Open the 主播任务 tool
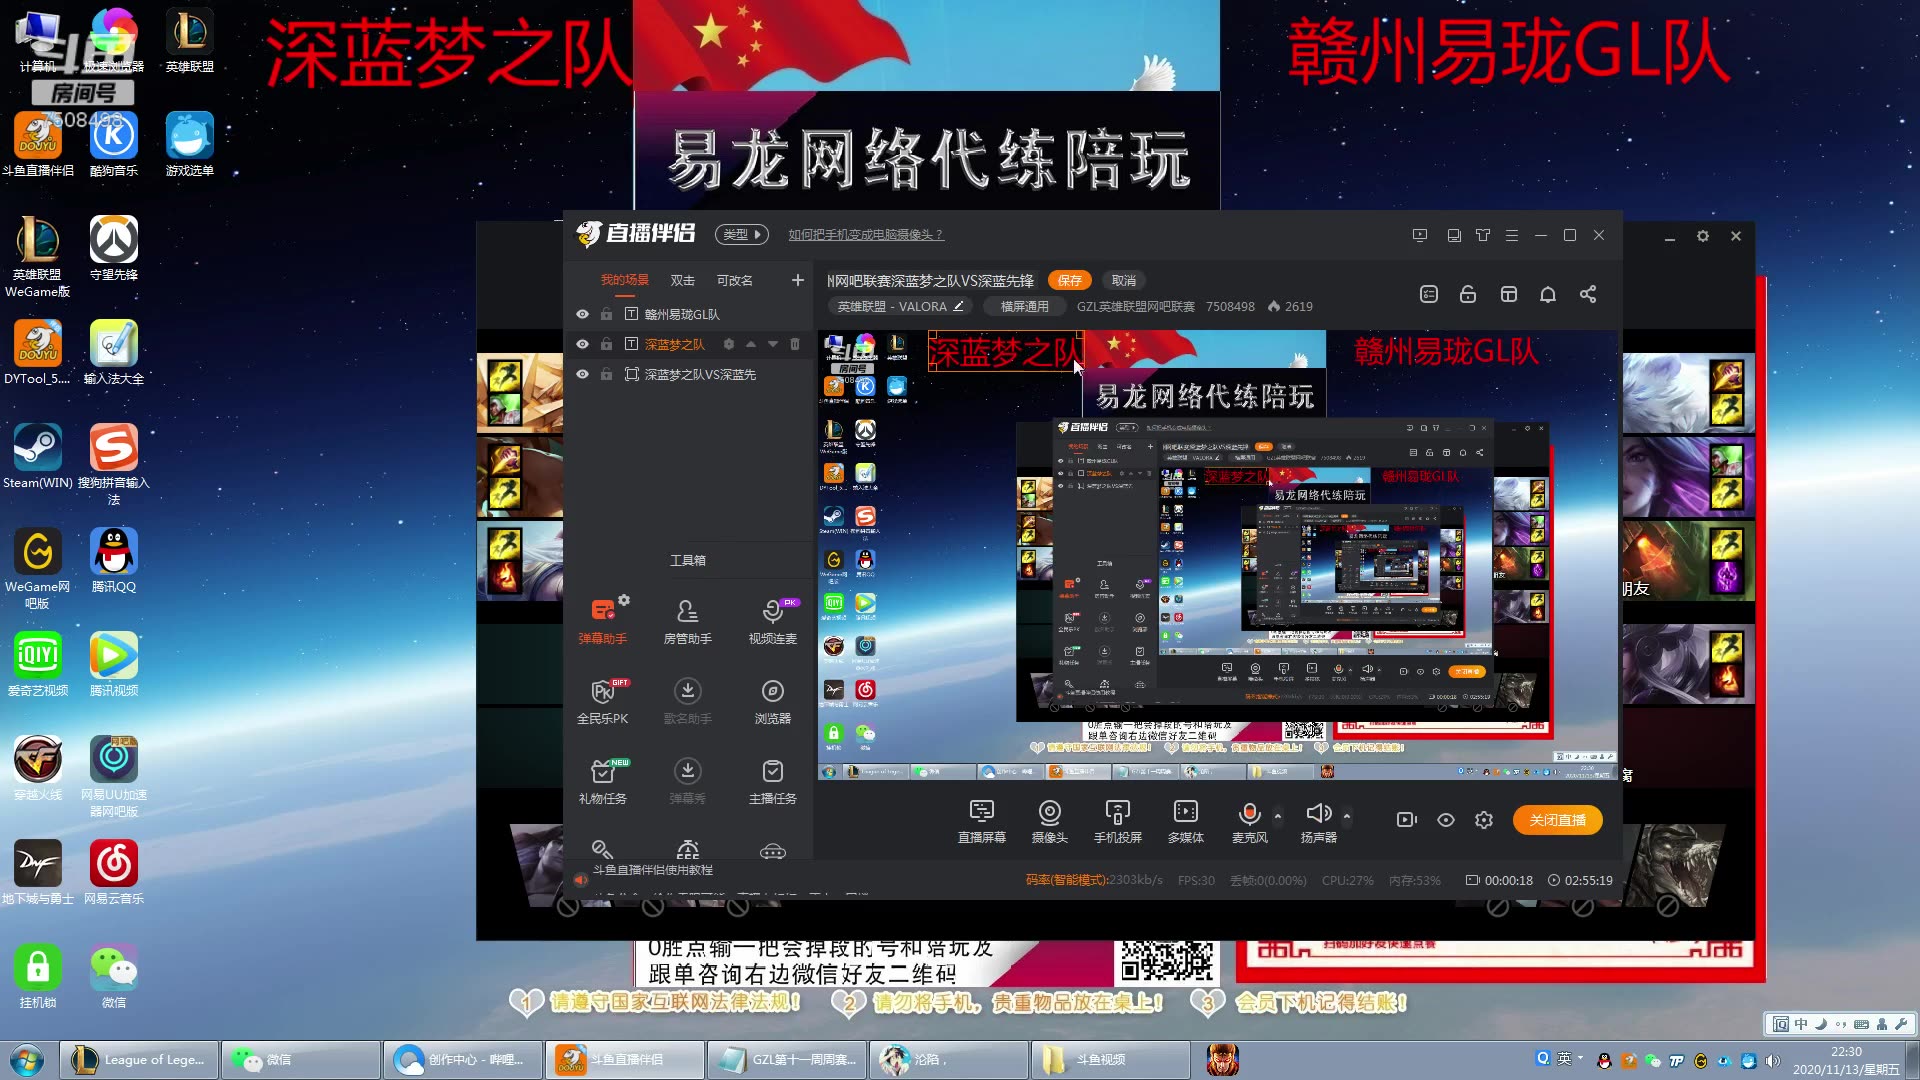This screenshot has width=1920, height=1080. click(772, 780)
